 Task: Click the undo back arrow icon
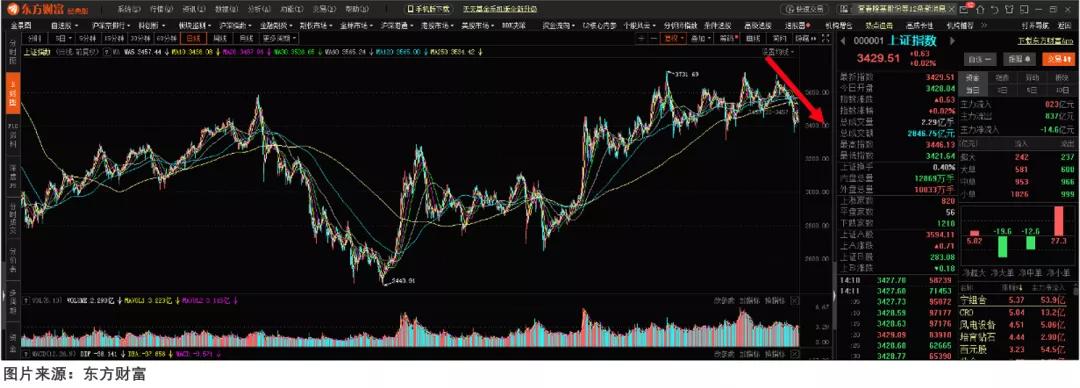pos(995,10)
